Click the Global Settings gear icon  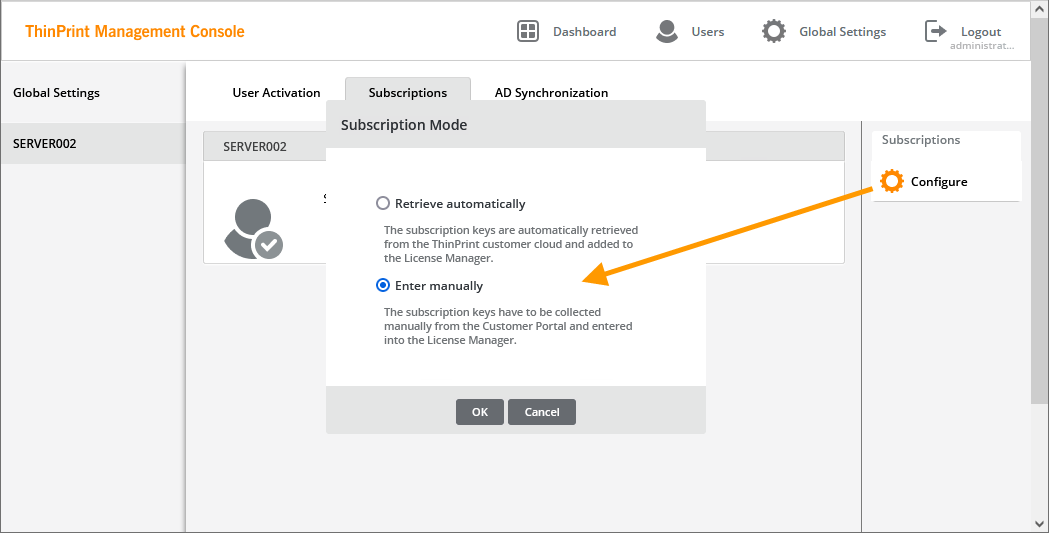click(773, 31)
